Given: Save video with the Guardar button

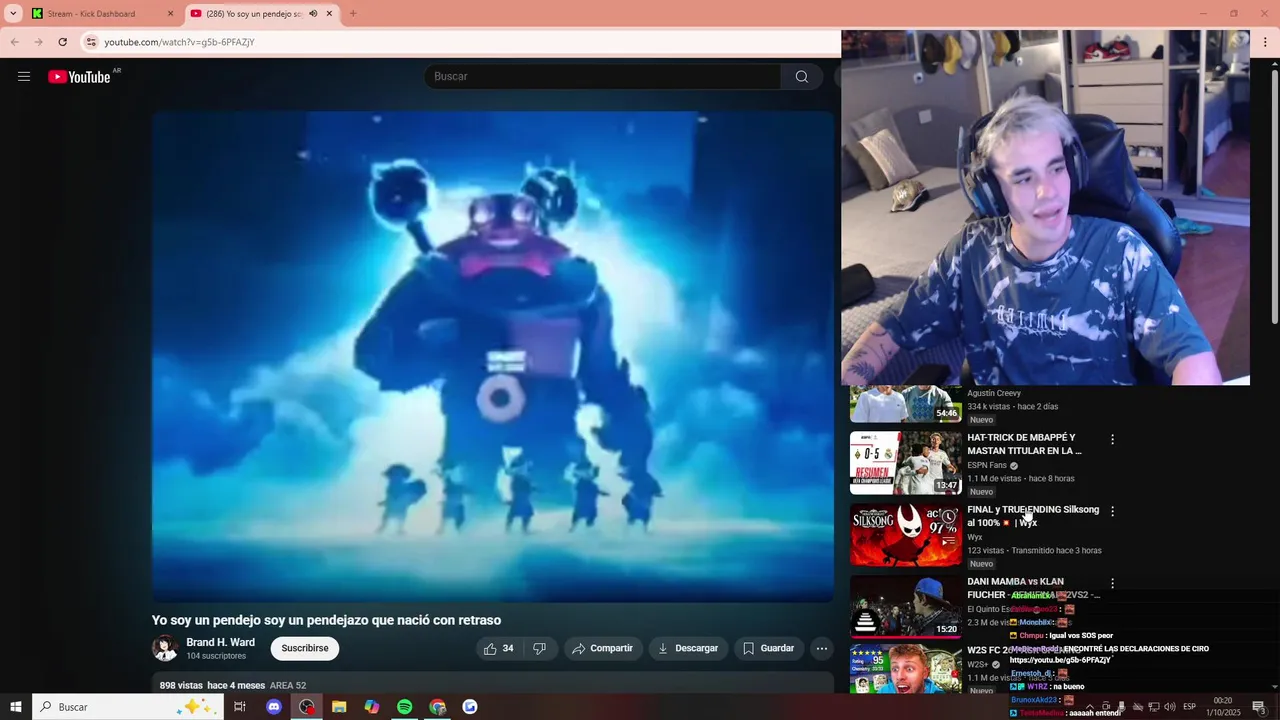Looking at the screenshot, I should tap(768, 648).
